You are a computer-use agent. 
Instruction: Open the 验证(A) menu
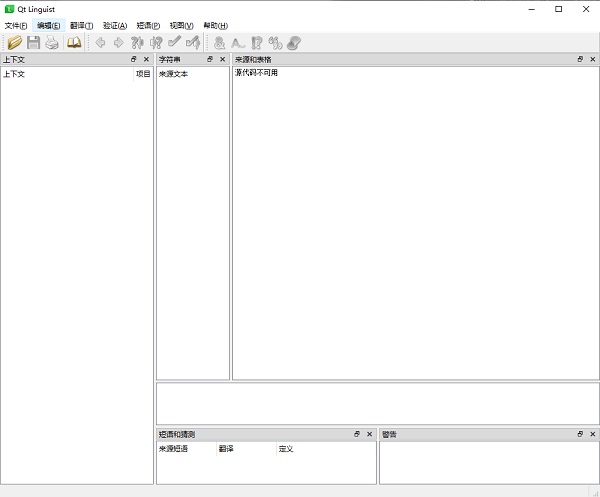point(115,25)
